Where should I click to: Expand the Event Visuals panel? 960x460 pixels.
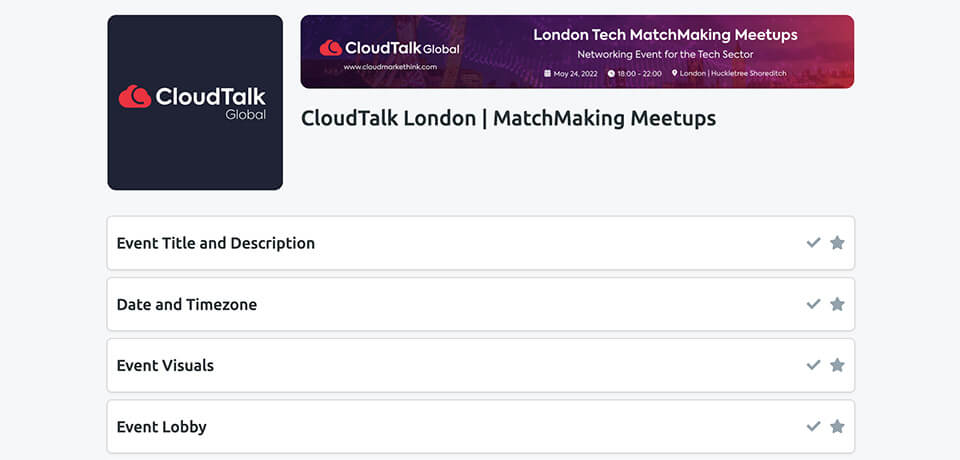click(x=165, y=365)
